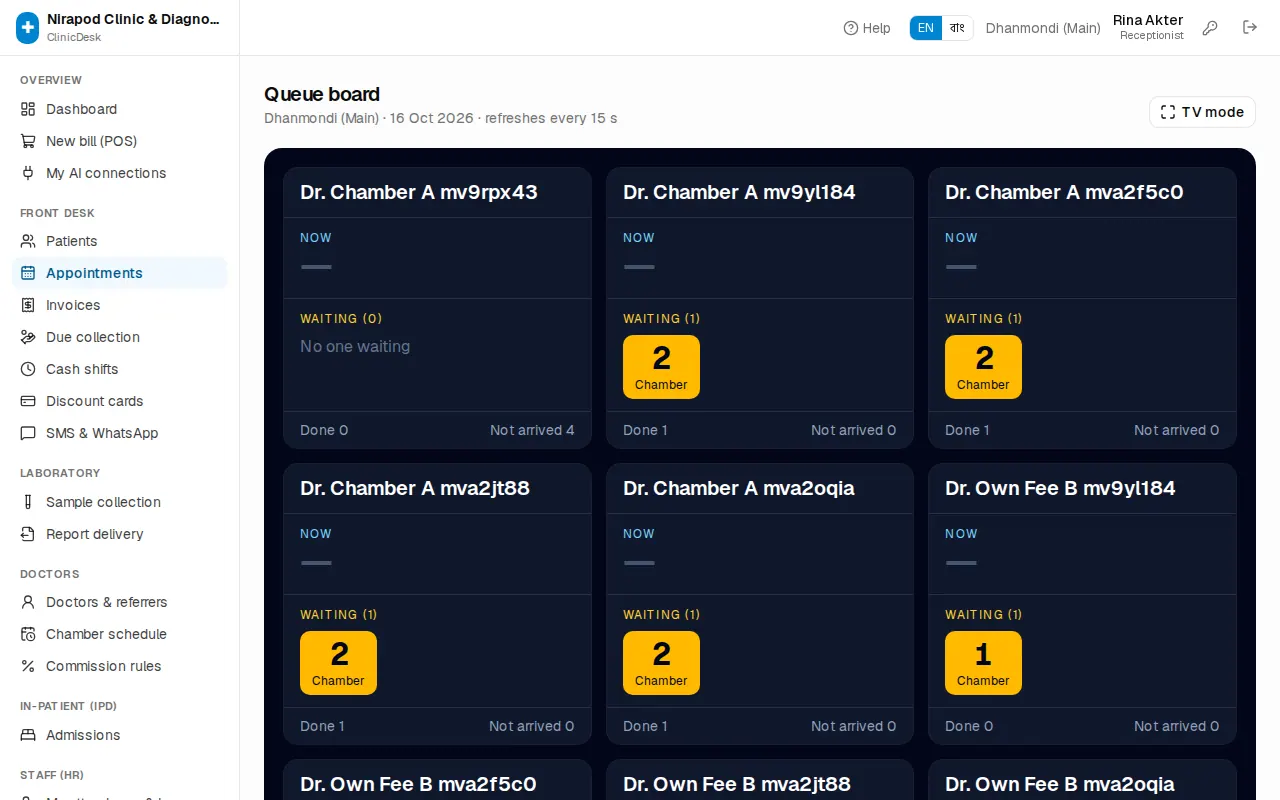1280x800 pixels.
Task: Open the Appointments menu item
Action: (x=120, y=273)
